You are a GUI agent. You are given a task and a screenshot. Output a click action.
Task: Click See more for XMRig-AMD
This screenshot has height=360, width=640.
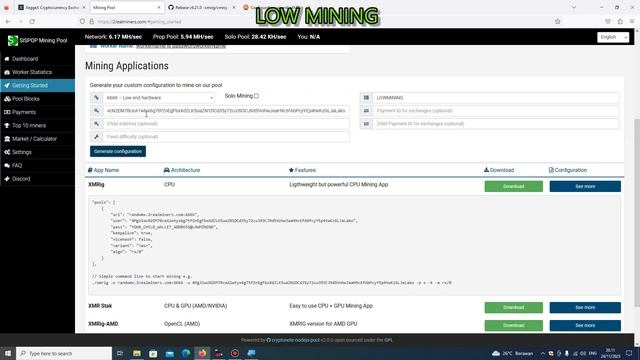(585, 325)
